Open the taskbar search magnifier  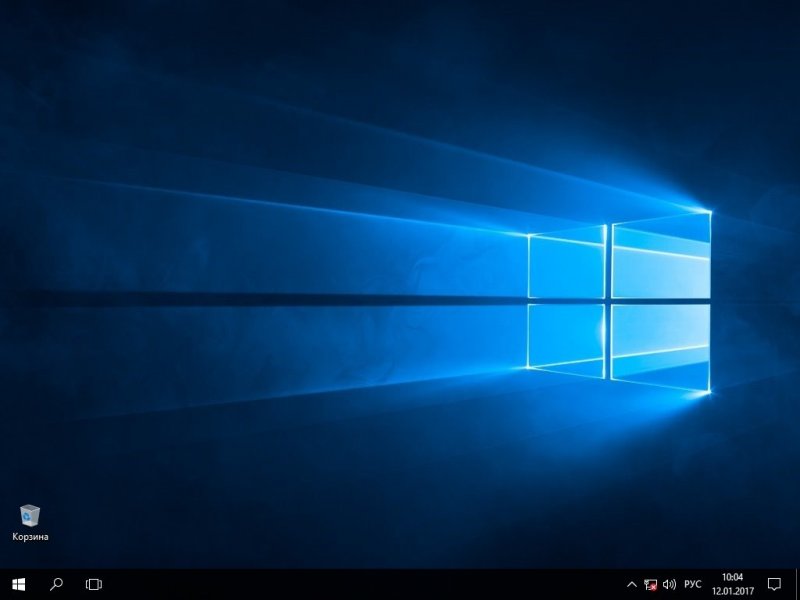click(x=56, y=584)
